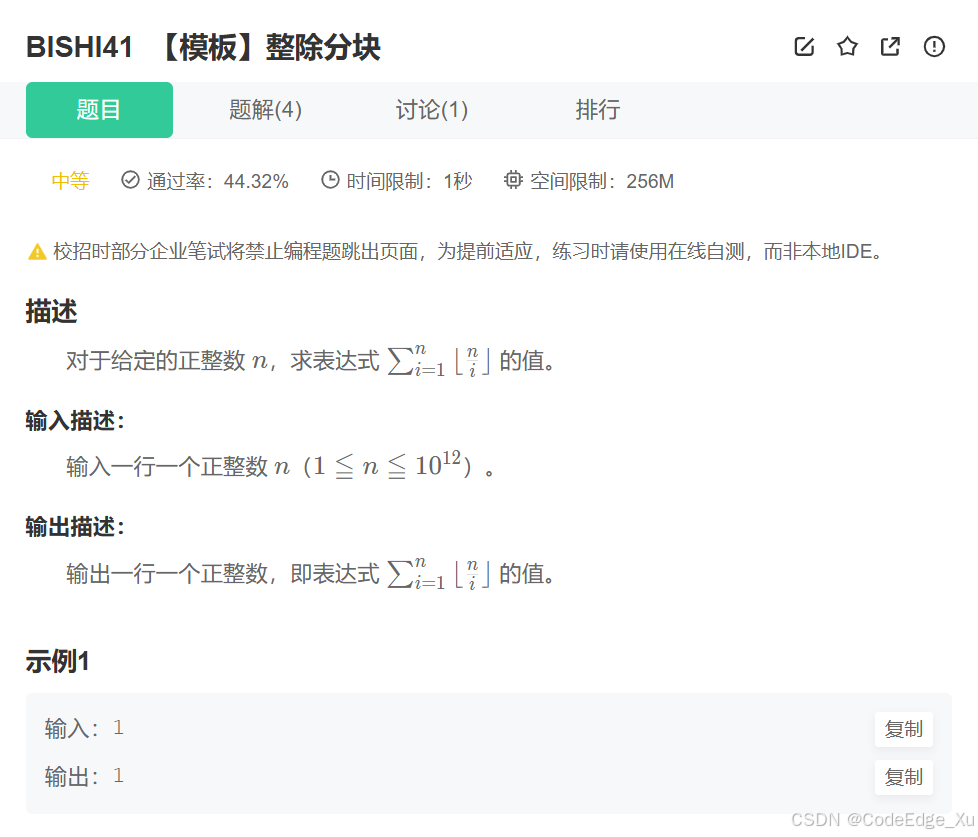
Task: Switch to the 排行 tab
Action: pos(597,110)
